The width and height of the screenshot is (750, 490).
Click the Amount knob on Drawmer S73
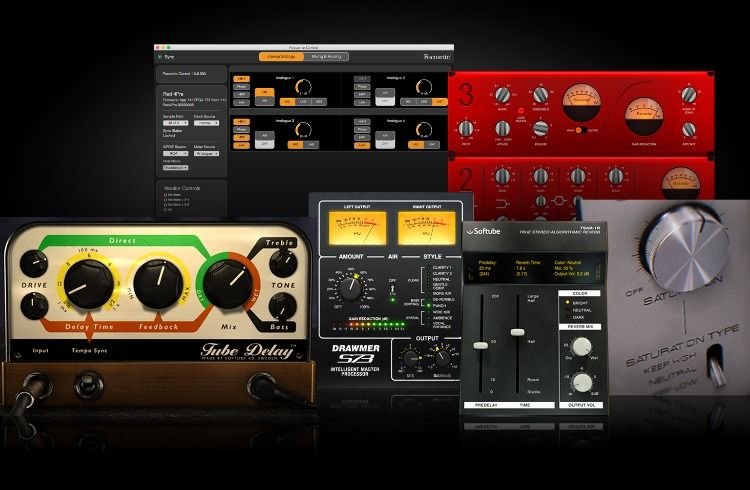point(351,289)
